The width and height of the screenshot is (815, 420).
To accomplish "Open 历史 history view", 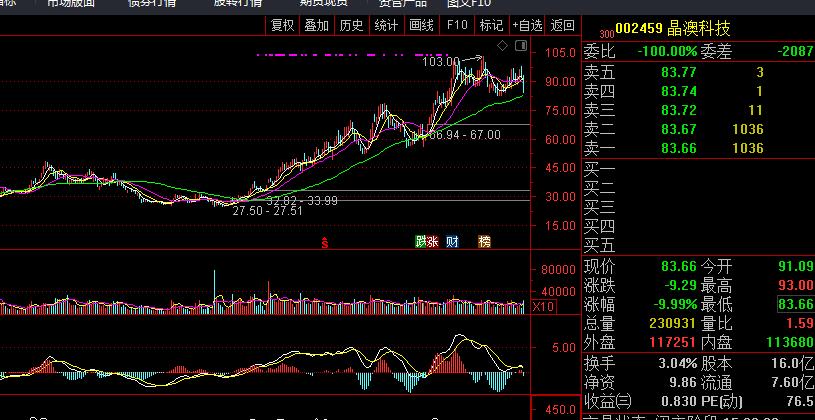I will 351,25.
